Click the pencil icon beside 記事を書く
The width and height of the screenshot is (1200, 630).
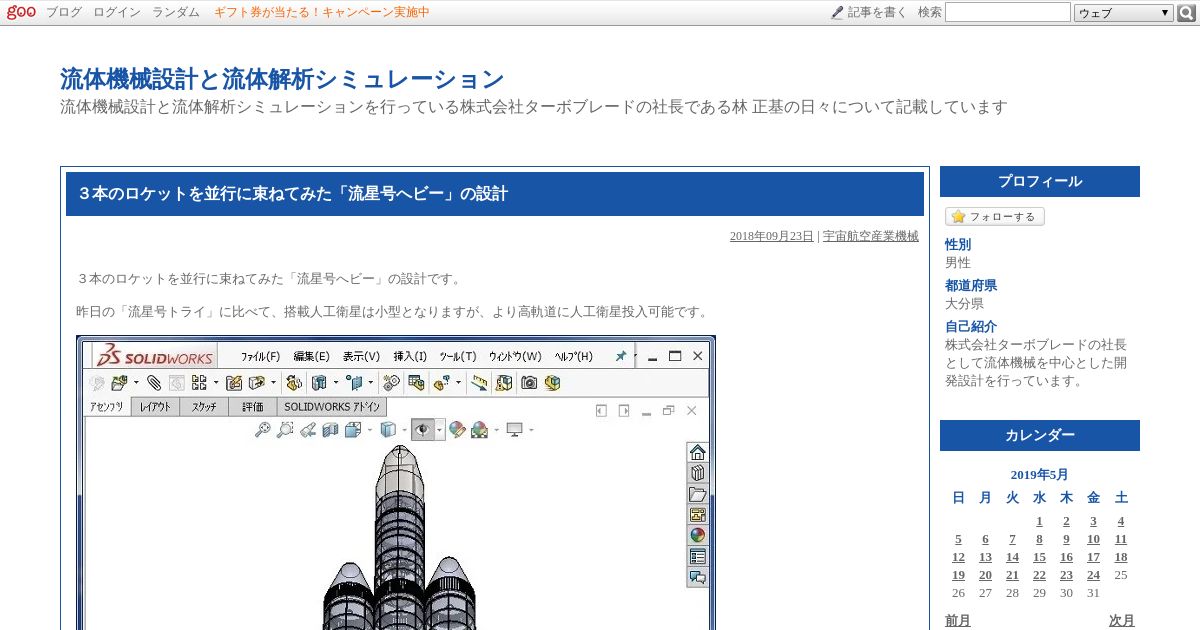coord(837,12)
